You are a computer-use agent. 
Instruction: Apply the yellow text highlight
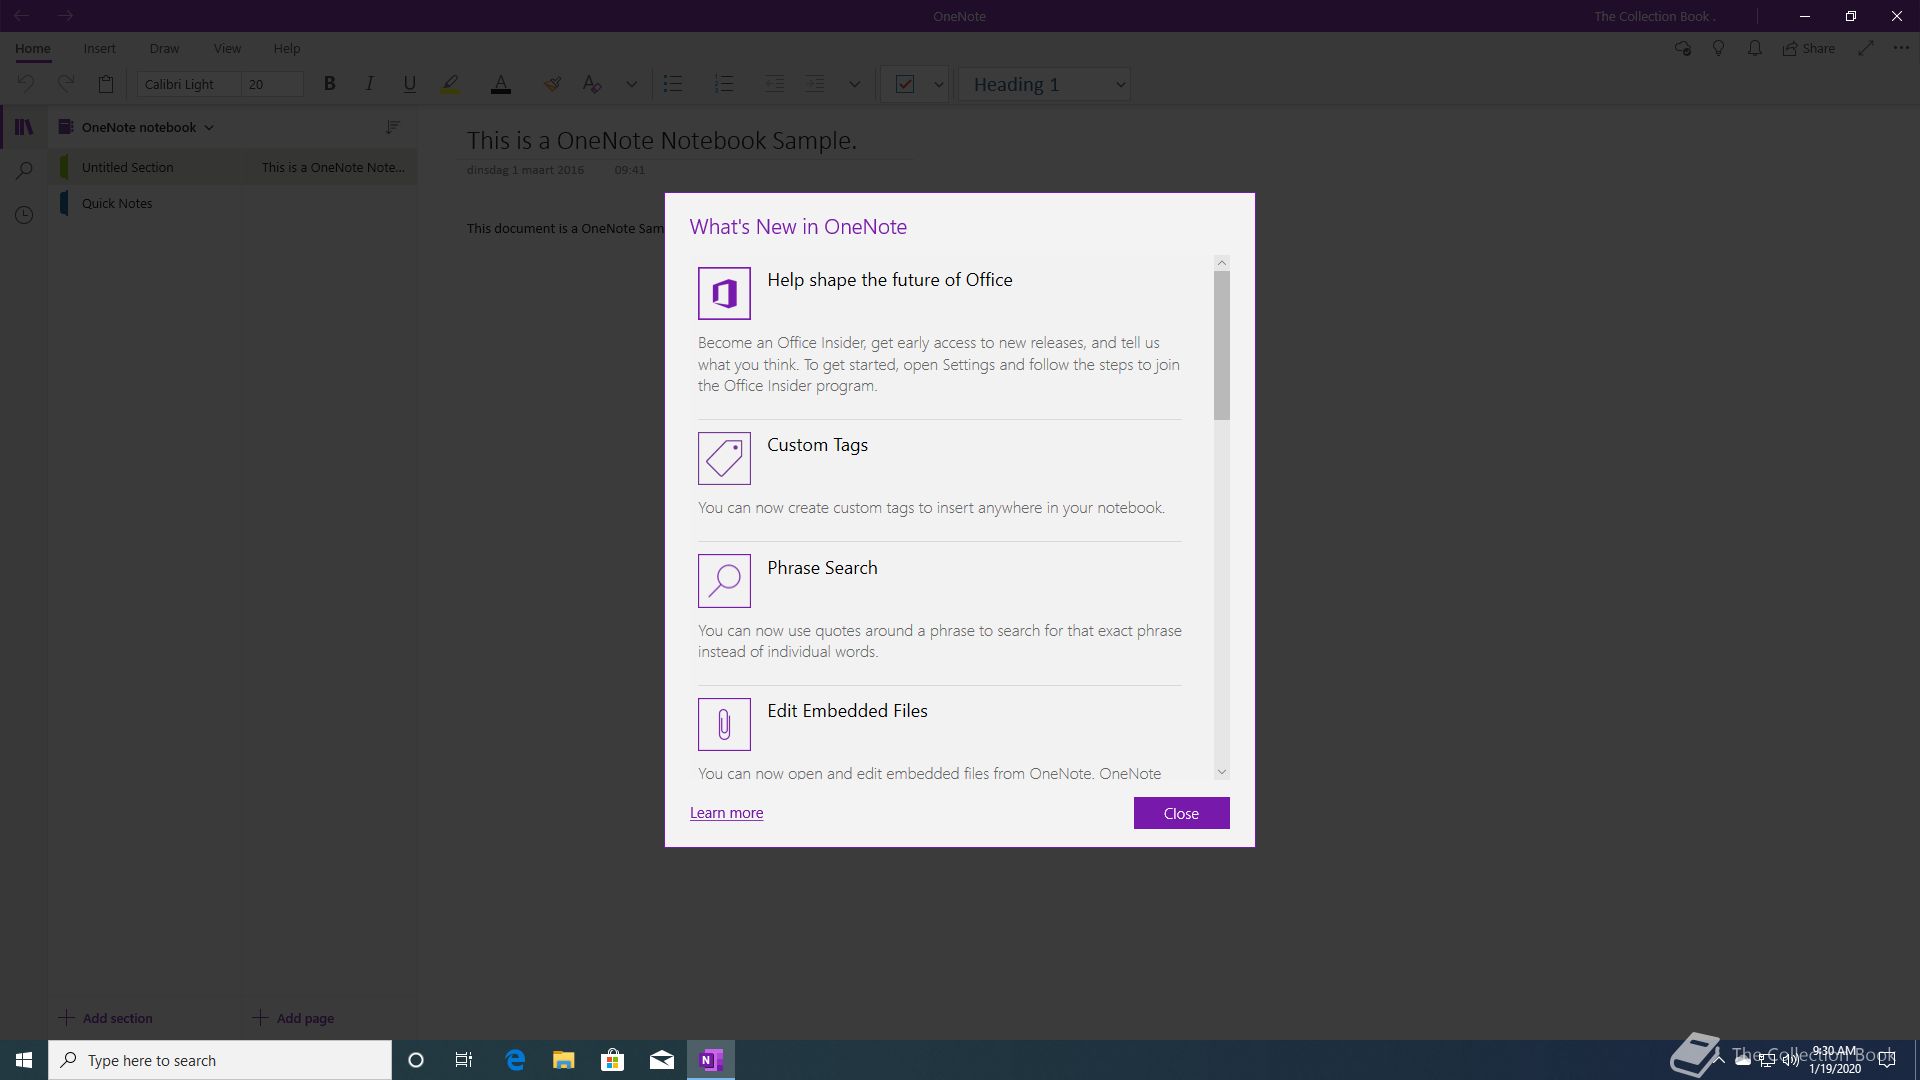[450, 84]
